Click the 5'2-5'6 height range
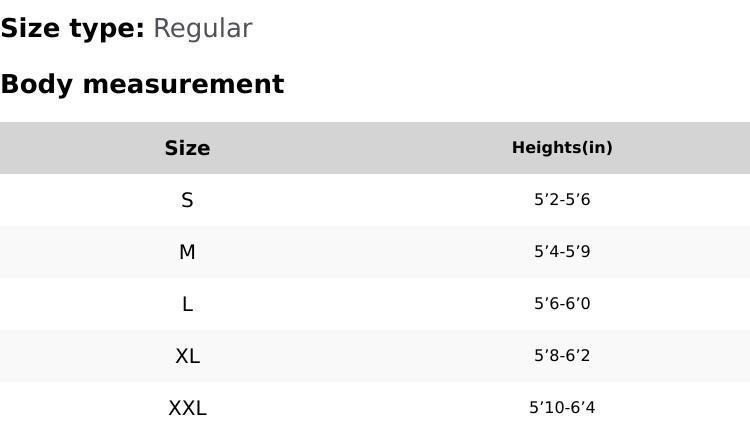 [562, 200]
